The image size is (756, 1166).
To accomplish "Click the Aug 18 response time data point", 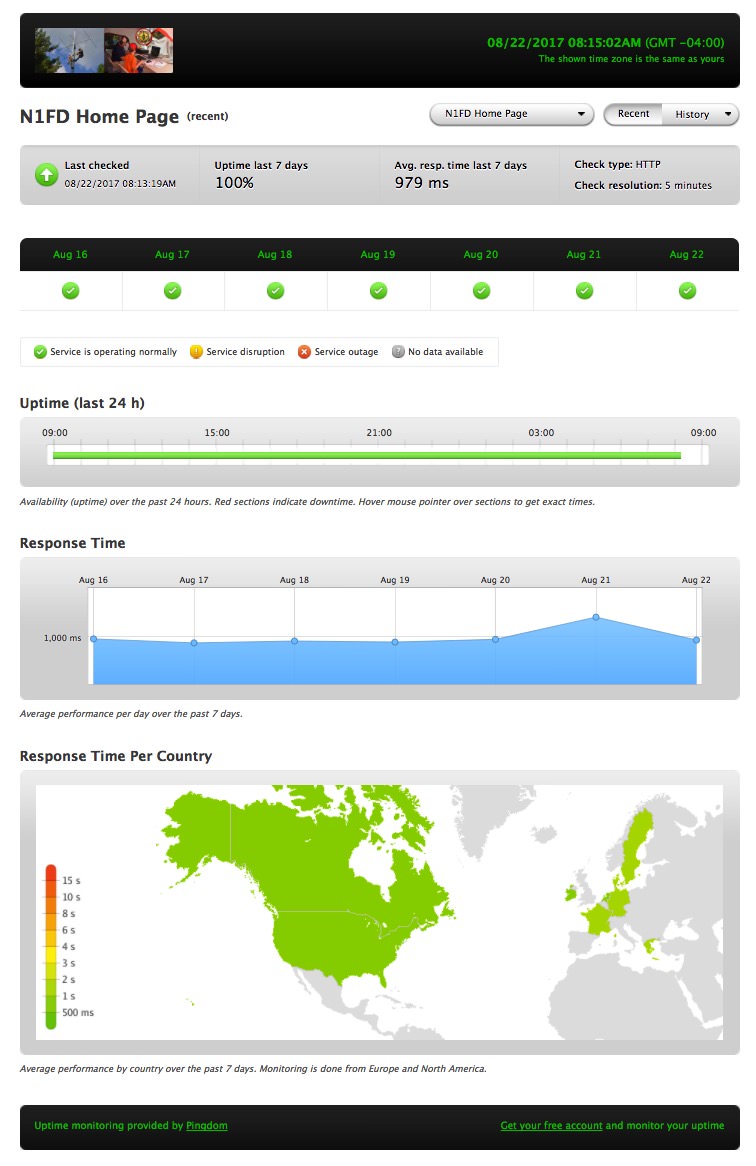I will [x=294, y=641].
